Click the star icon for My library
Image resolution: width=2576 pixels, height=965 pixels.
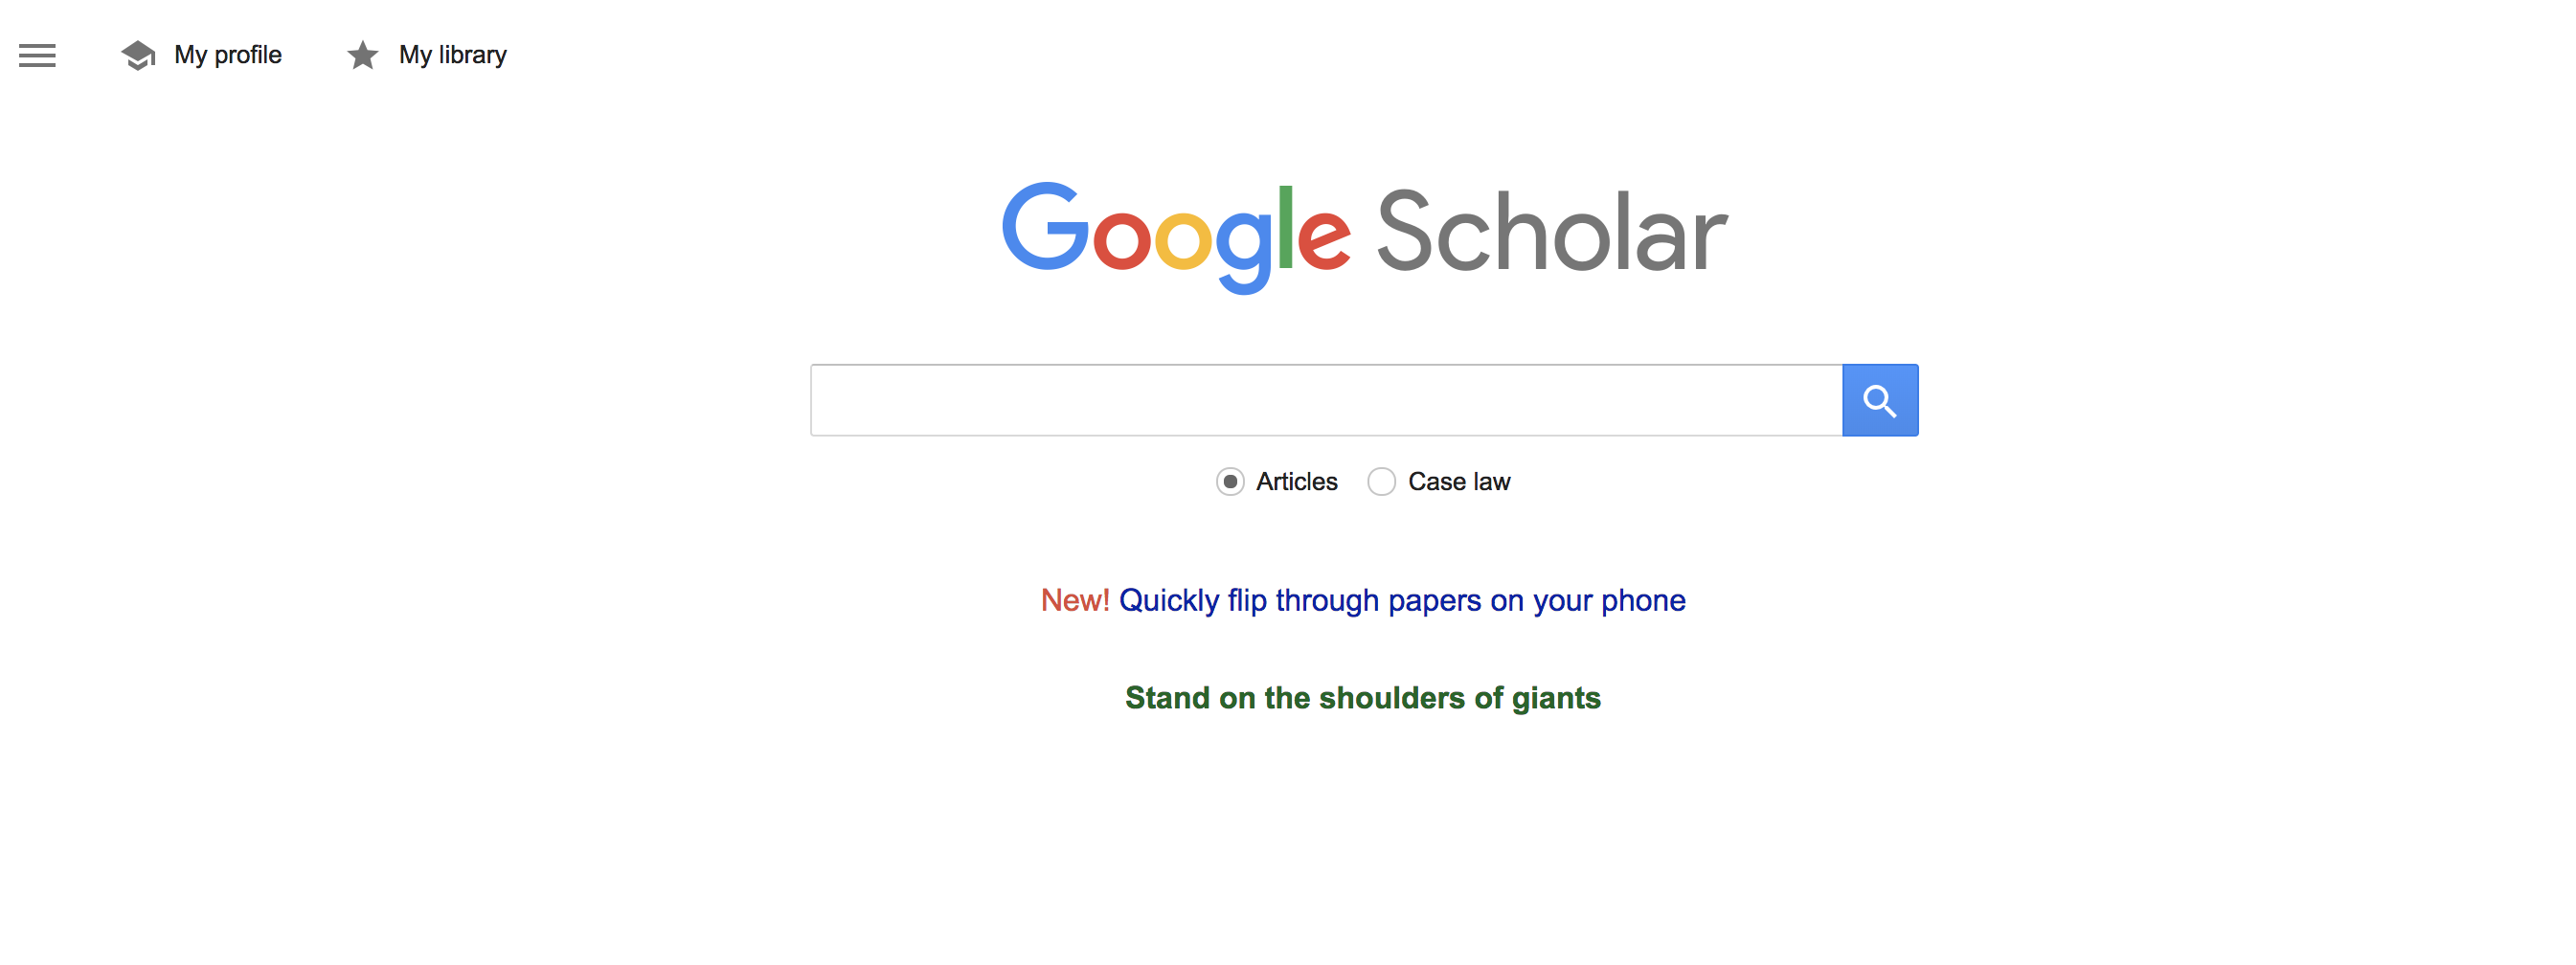click(362, 55)
